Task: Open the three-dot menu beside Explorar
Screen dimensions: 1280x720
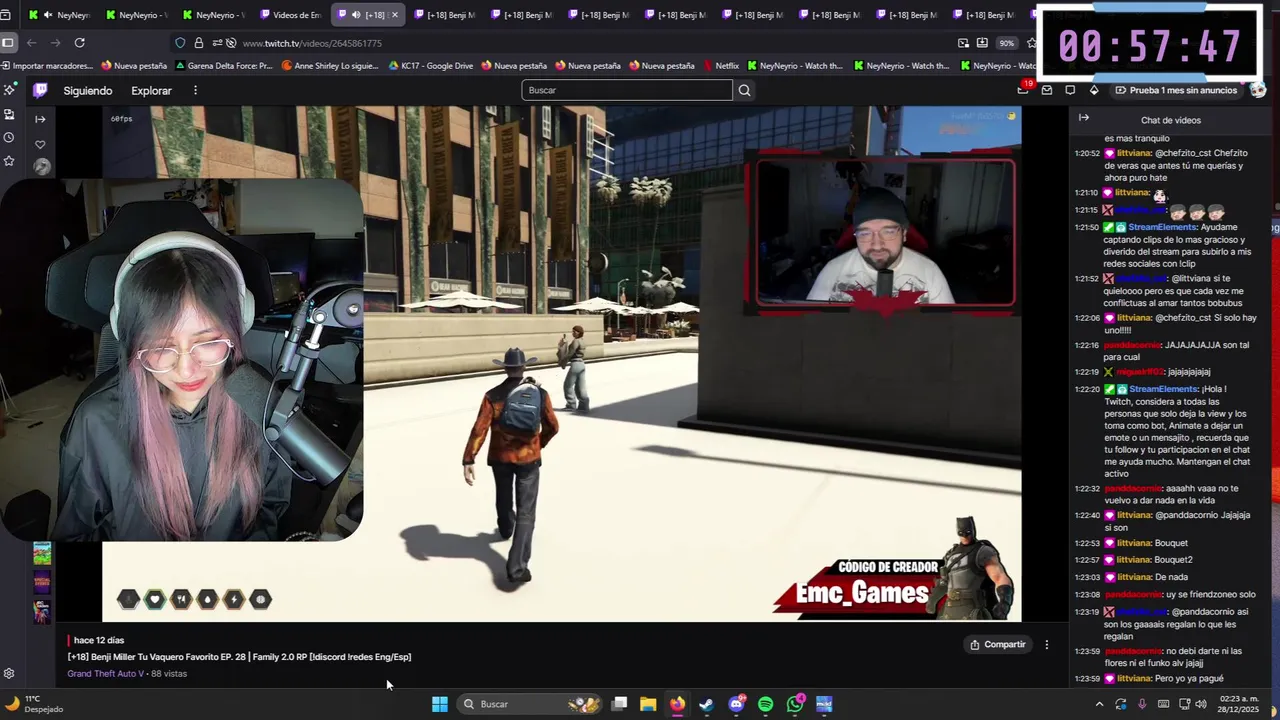Action: tap(195, 90)
